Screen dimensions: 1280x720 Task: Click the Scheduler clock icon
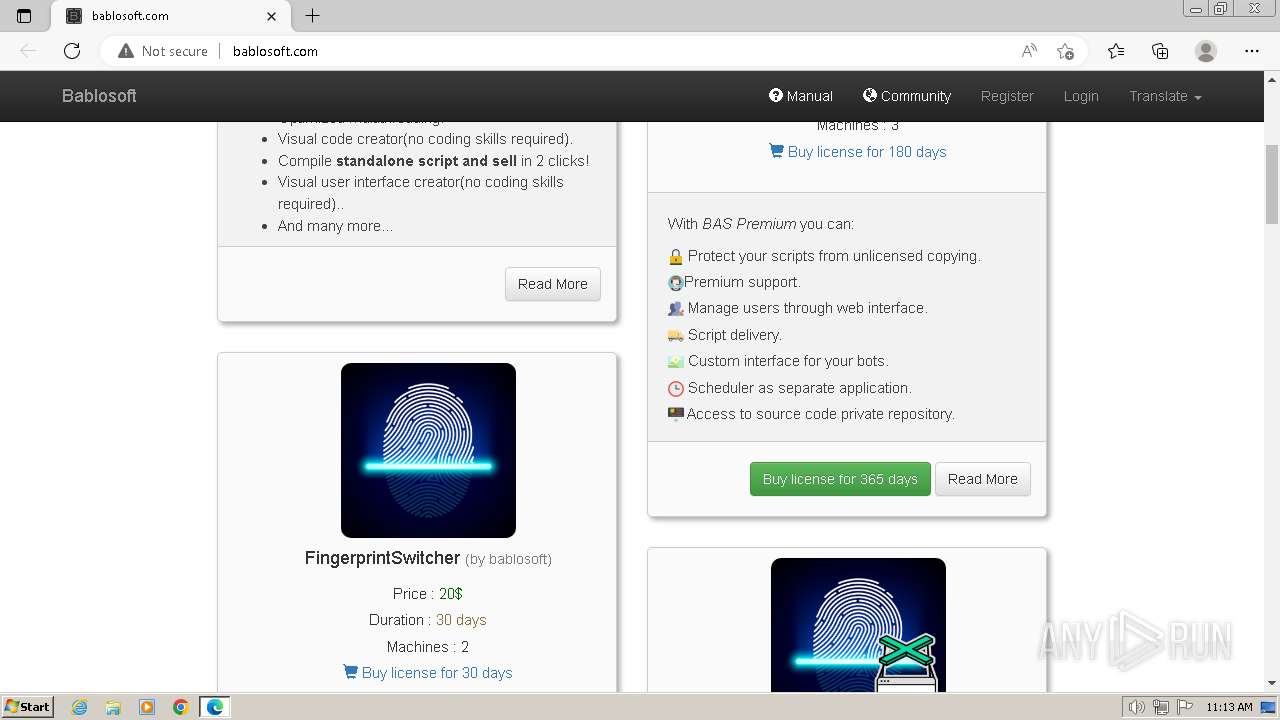point(676,388)
